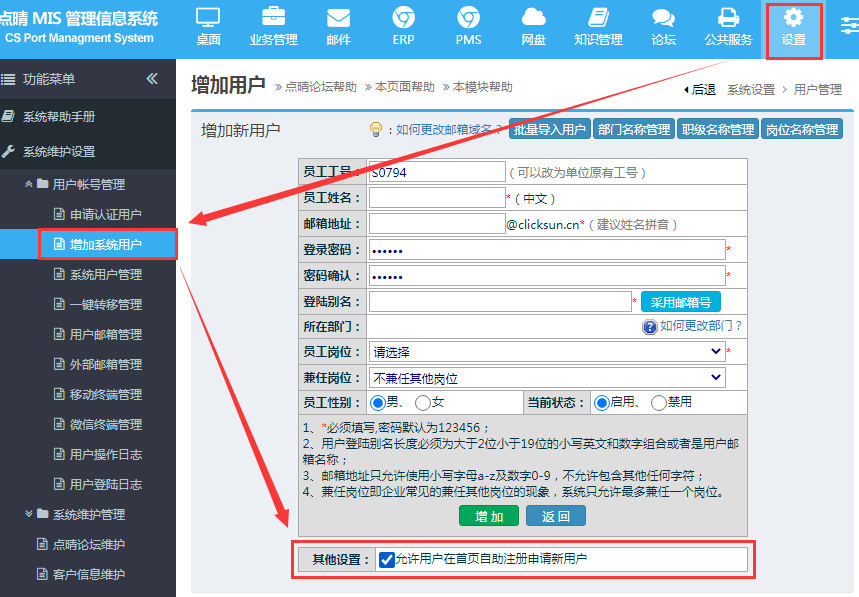Collapse the 功能菜单 sidebar with double-arrow
Image resolution: width=859 pixels, height=597 pixels.
coord(152,79)
